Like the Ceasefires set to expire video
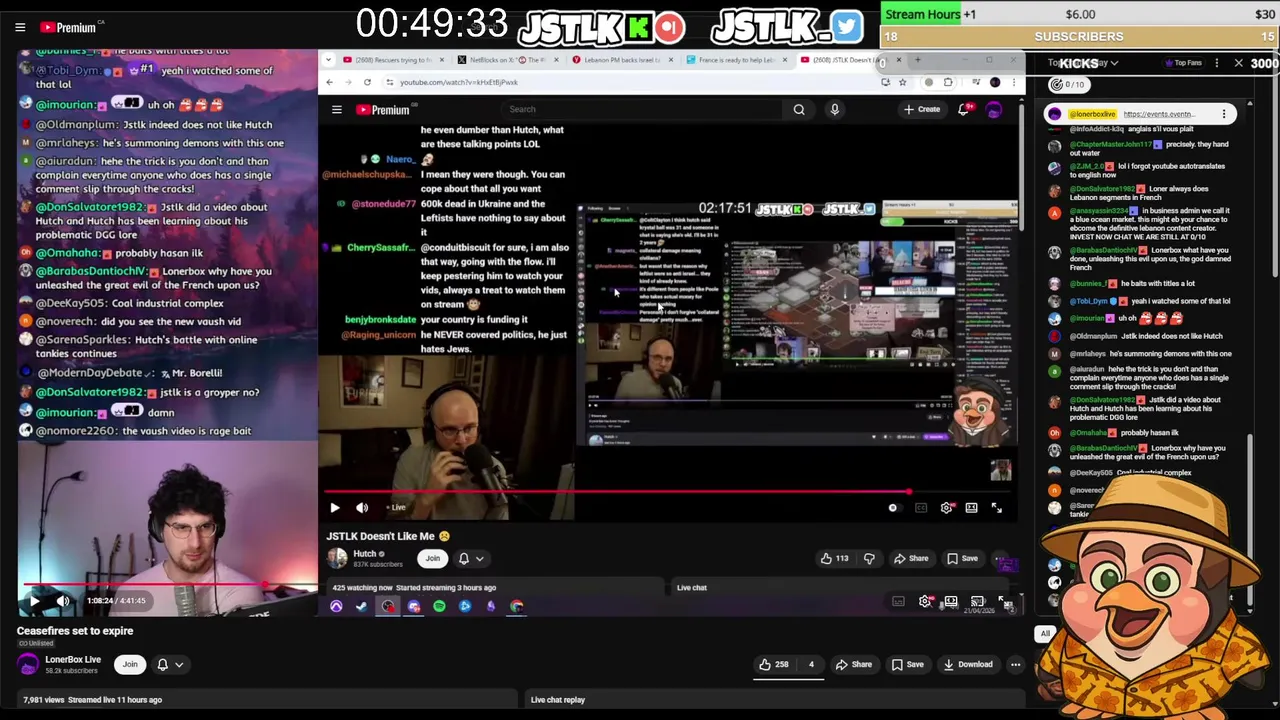 coord(774,664)
